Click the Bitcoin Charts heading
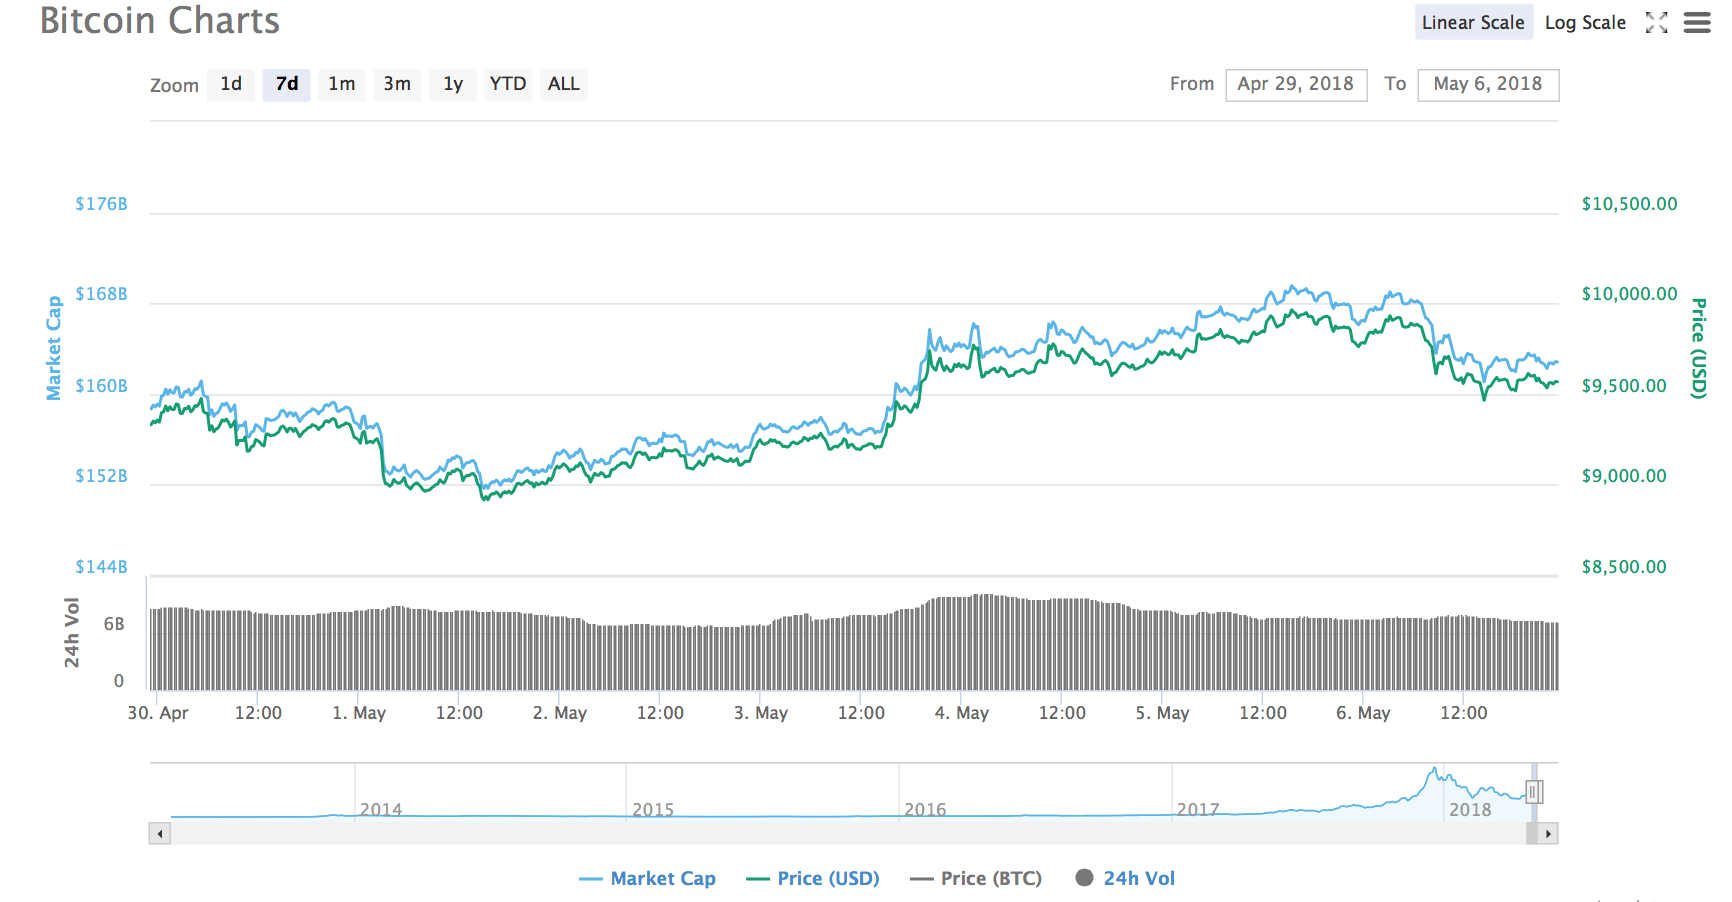Viewport: 1732px width, 902px height. (160, 21)
